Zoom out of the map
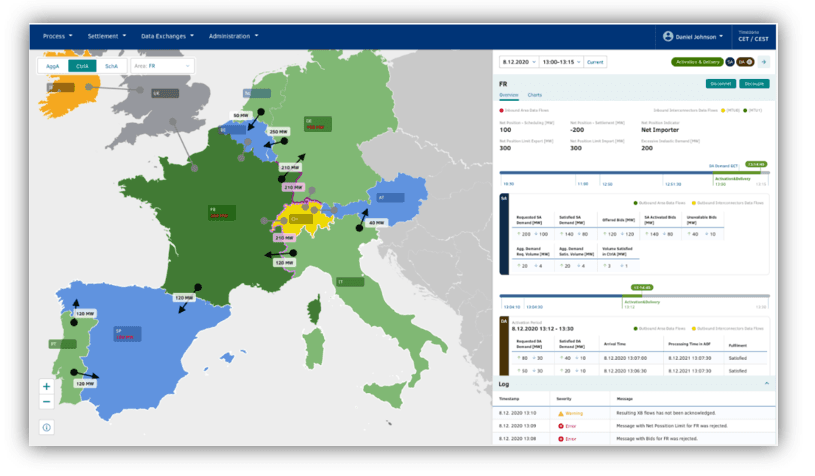This screenshot has width=815, height=476. pyautogui.click(x=46, y=402)
